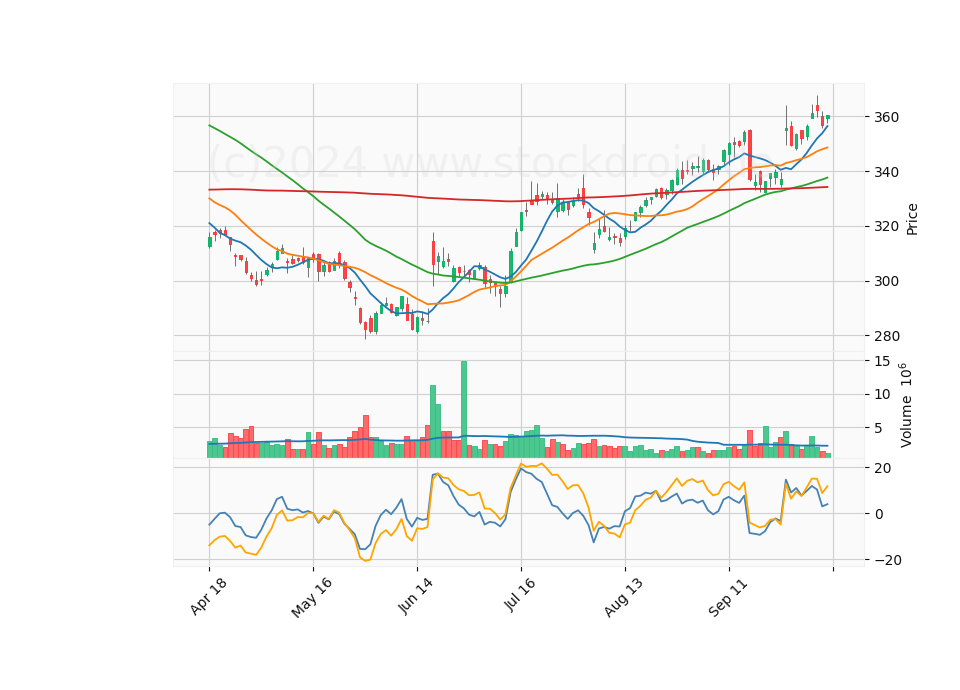Click the Volume axis title
Viewport: 960px width, 690px height.
click(x=906, y=405)
